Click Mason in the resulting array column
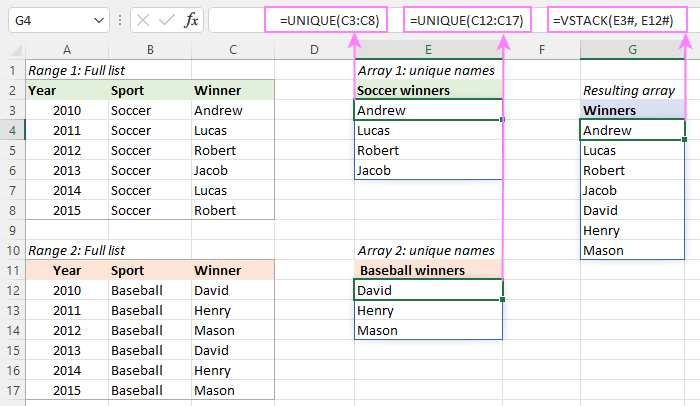Viewport: 700px width, 406px height. coord(632,251)
